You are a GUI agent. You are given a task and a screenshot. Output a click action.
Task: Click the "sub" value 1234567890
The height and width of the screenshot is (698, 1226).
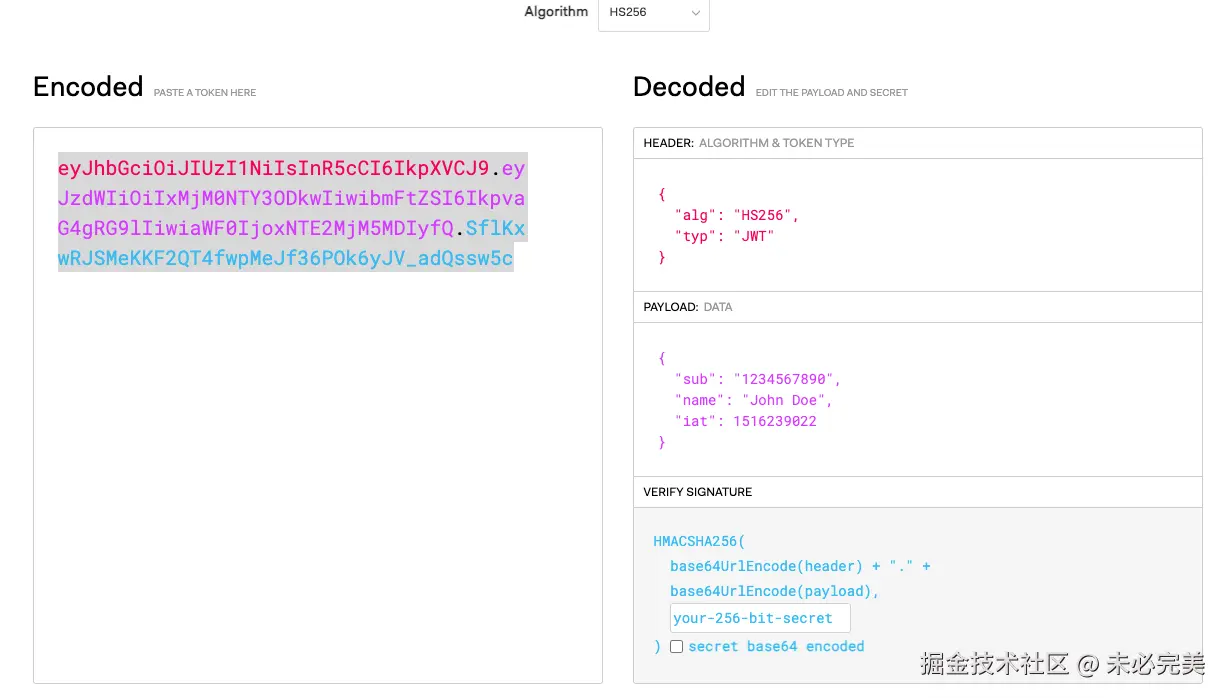(x=787, y=379)
